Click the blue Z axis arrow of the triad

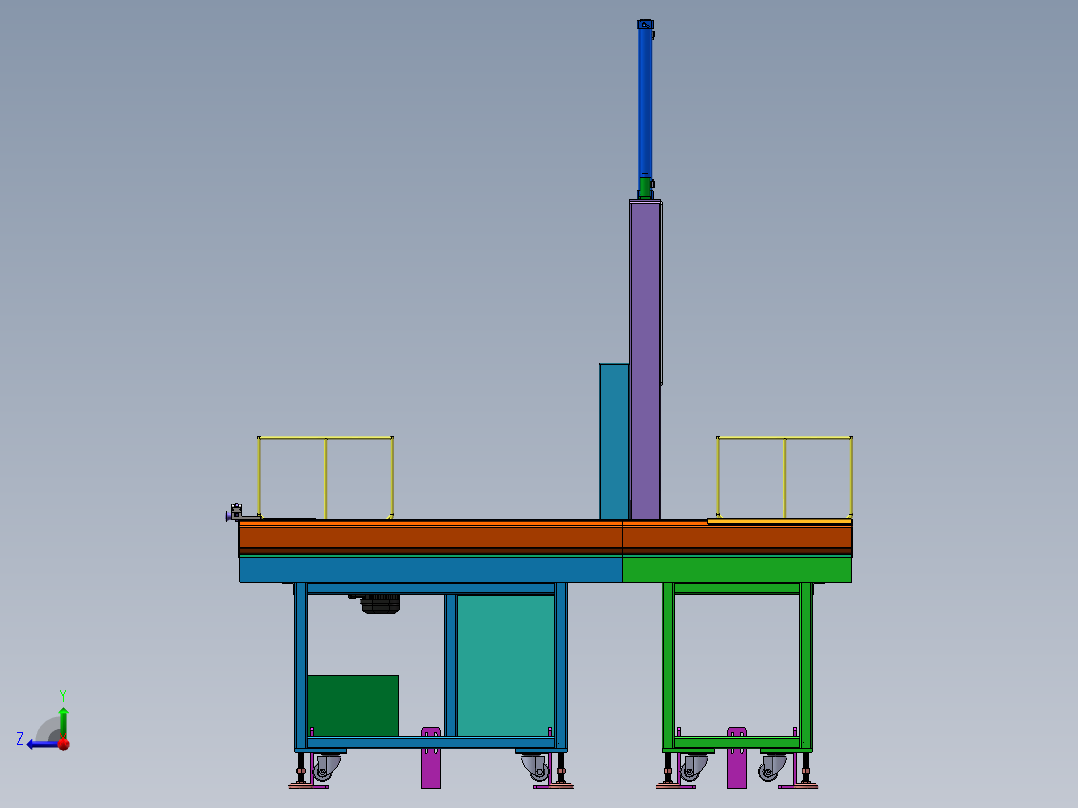[41, 744]
